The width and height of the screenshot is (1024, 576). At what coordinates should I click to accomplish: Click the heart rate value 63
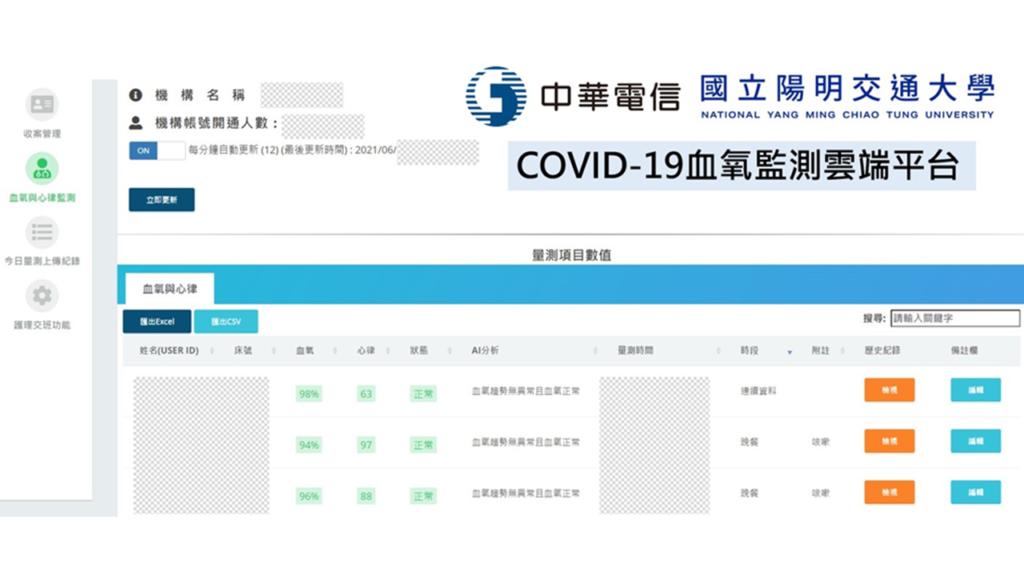coord(366,394)
